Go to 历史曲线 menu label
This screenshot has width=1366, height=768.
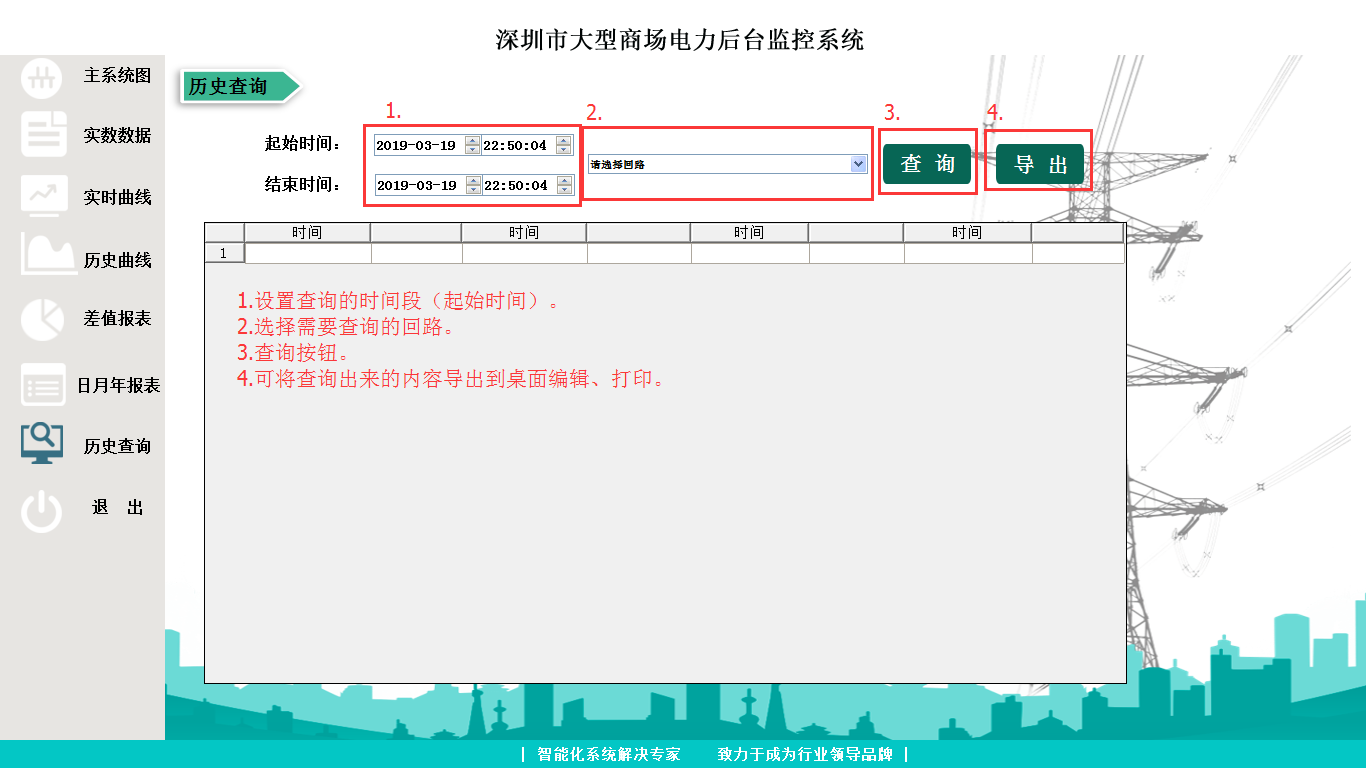(x=117, y=260)
